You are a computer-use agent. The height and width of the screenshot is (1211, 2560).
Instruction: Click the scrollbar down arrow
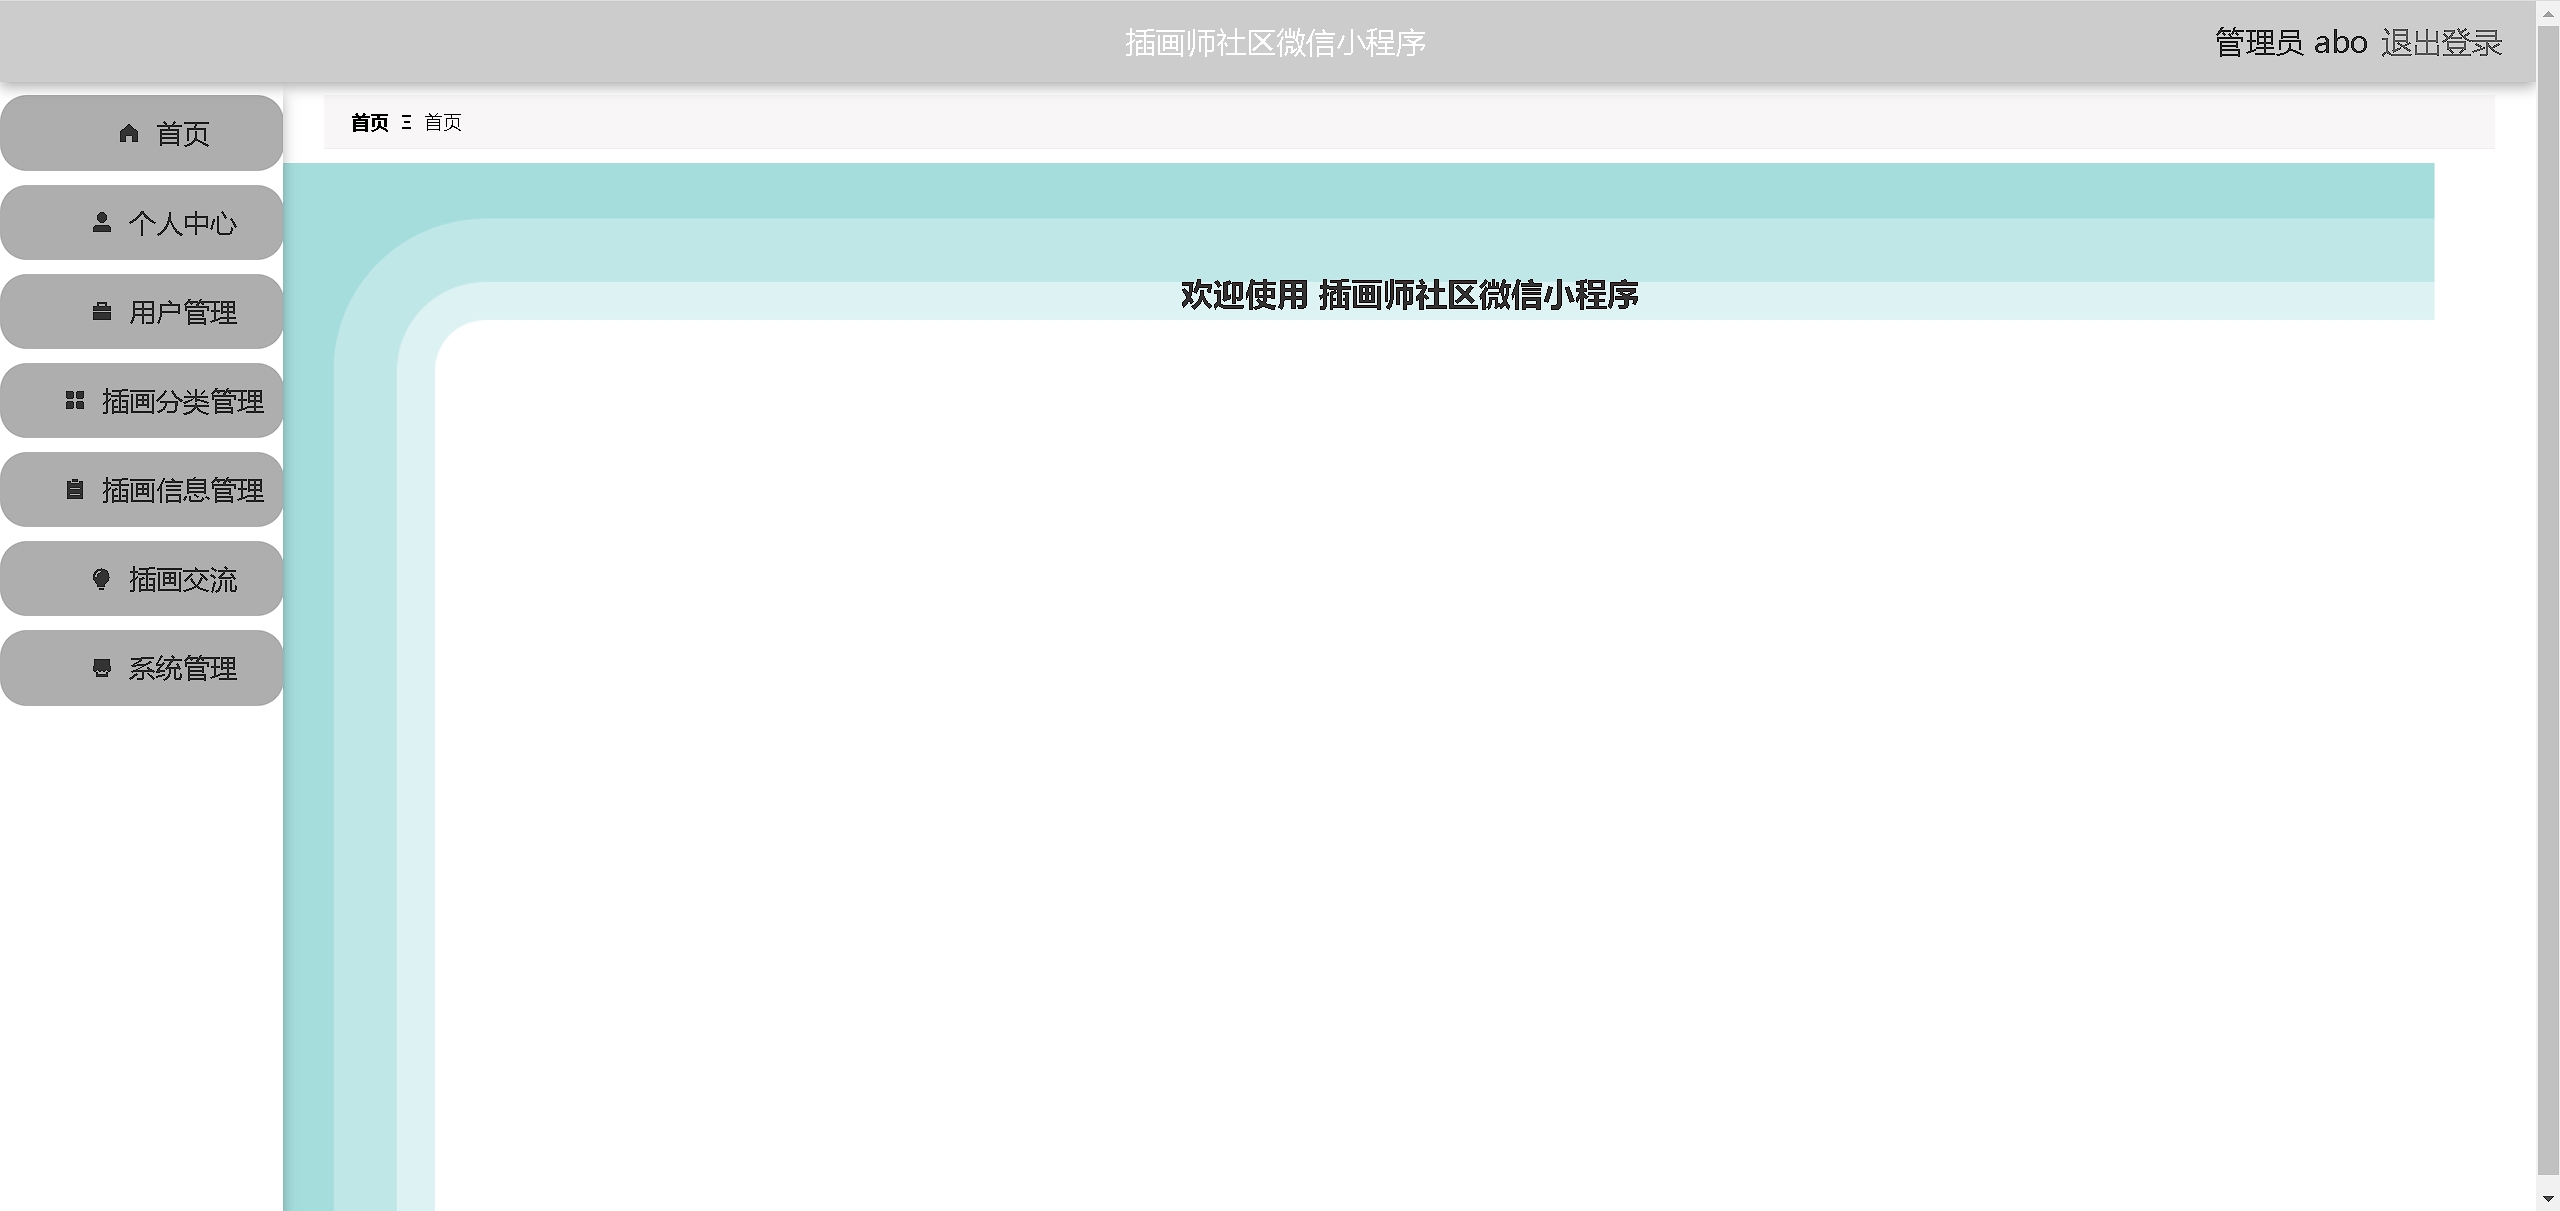point(2549,1197)
